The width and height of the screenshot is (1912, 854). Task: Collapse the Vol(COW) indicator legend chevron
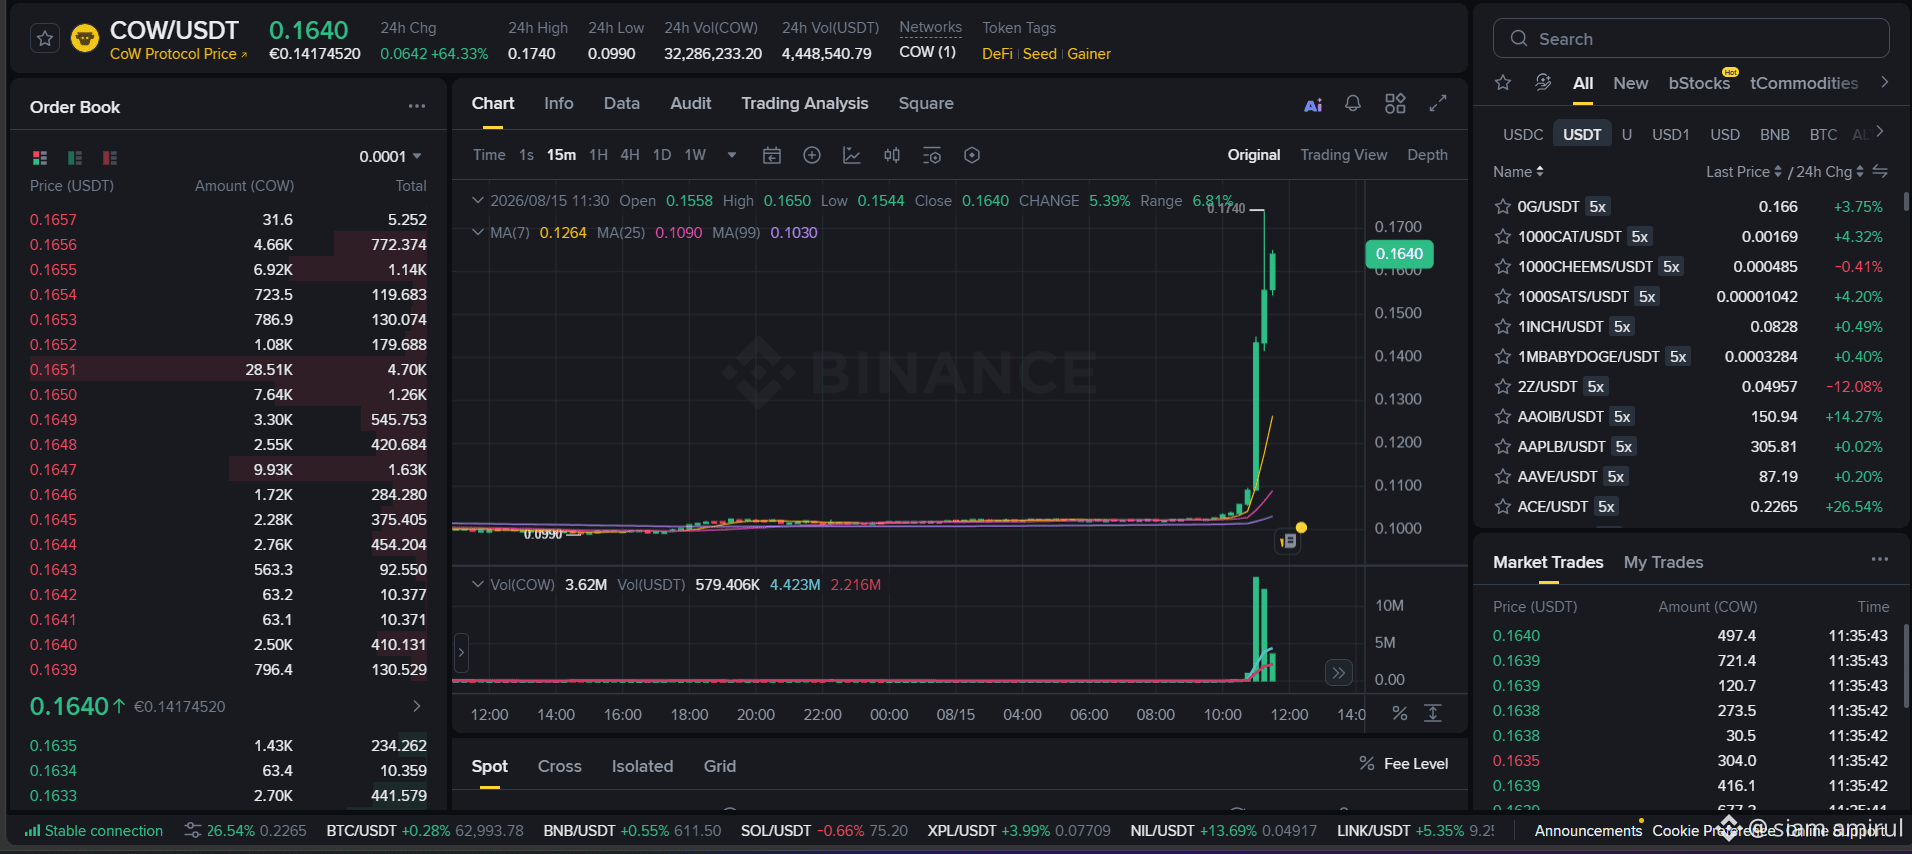pyautogui.click(x=478, y=584)
